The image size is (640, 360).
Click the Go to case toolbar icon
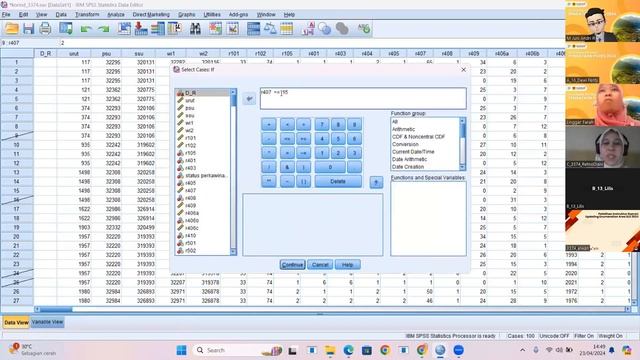(124, 29)
